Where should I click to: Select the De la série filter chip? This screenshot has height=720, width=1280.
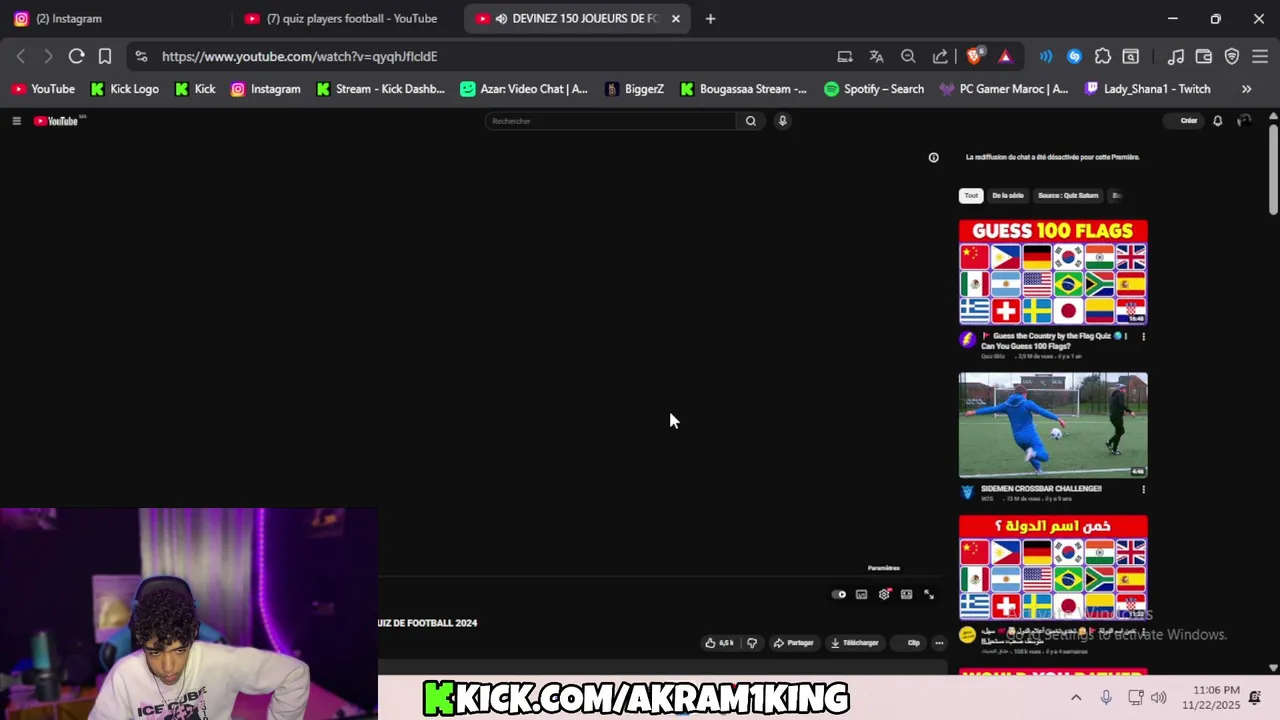click(x=1008, y=196)
